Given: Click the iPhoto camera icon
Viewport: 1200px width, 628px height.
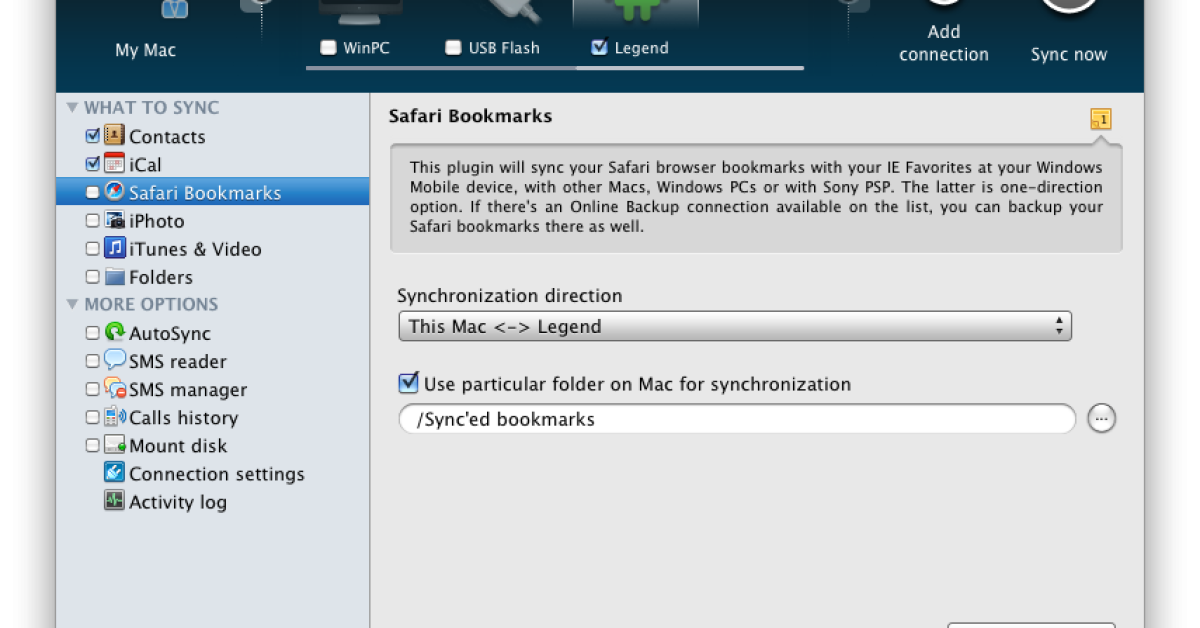Looking at the screenshot, I should pyautogui.click(x=114, y=220).
